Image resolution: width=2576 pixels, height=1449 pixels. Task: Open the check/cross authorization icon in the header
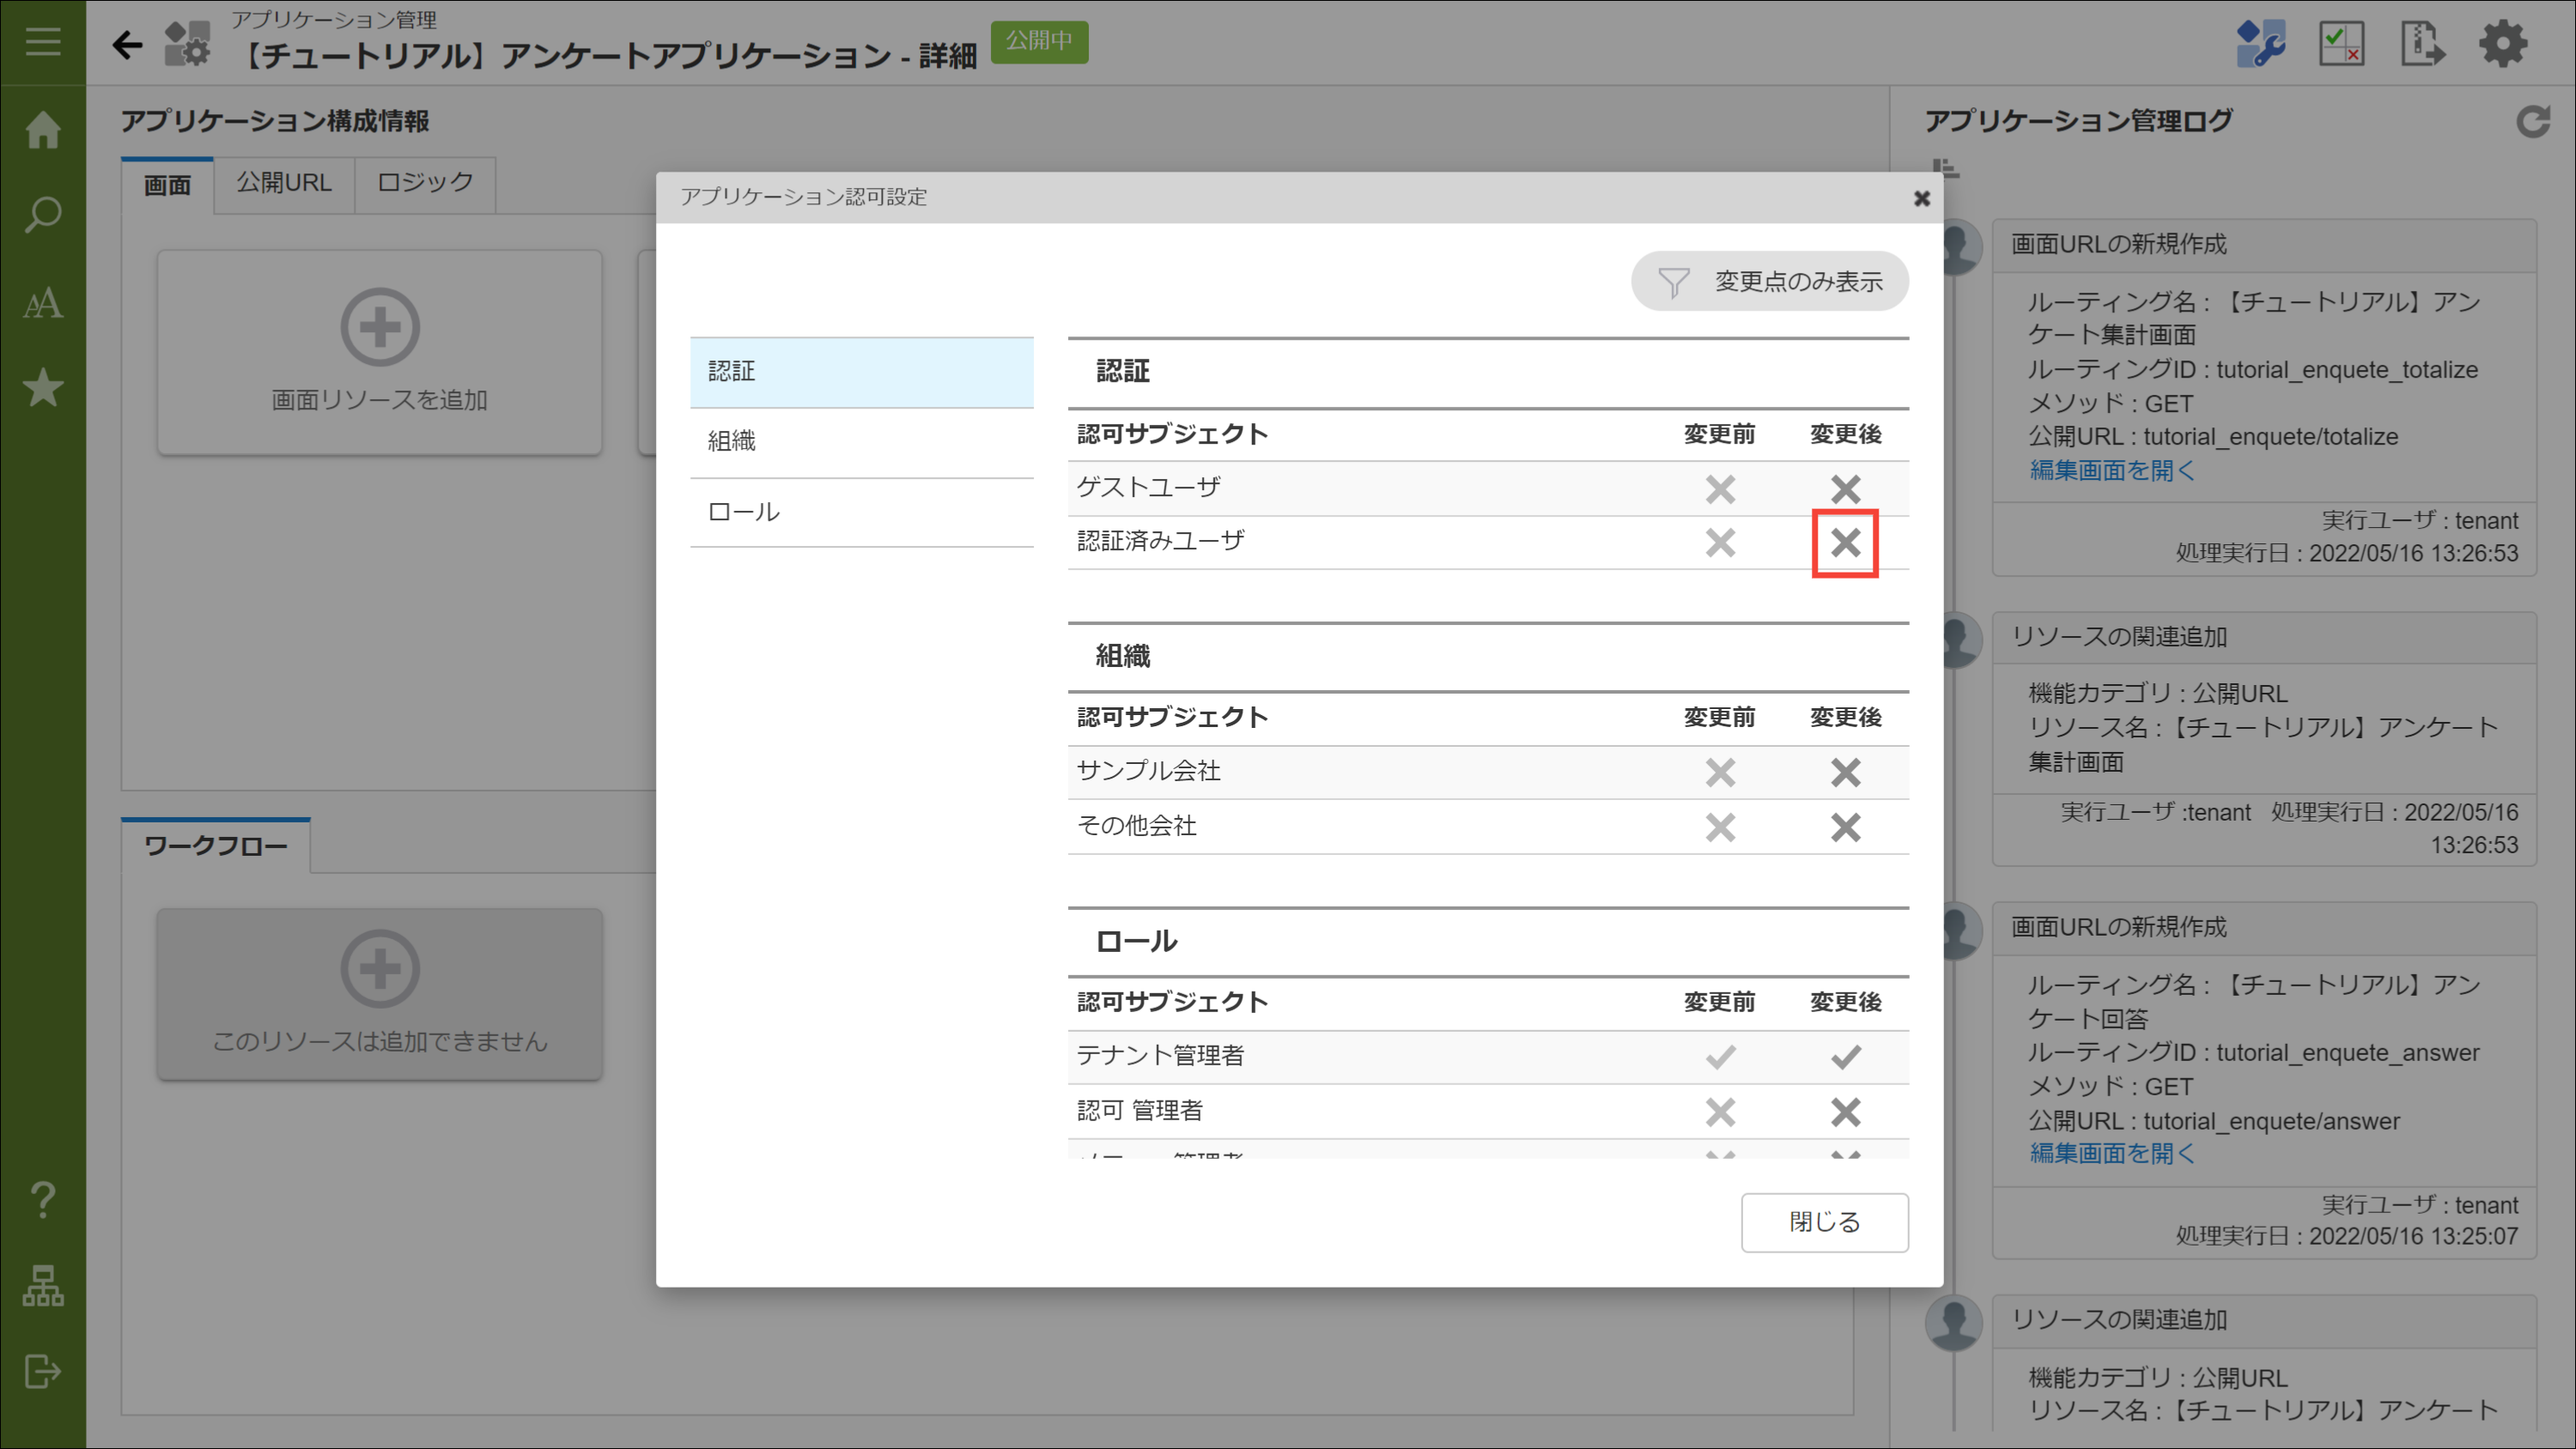[x=2341, y=44]
